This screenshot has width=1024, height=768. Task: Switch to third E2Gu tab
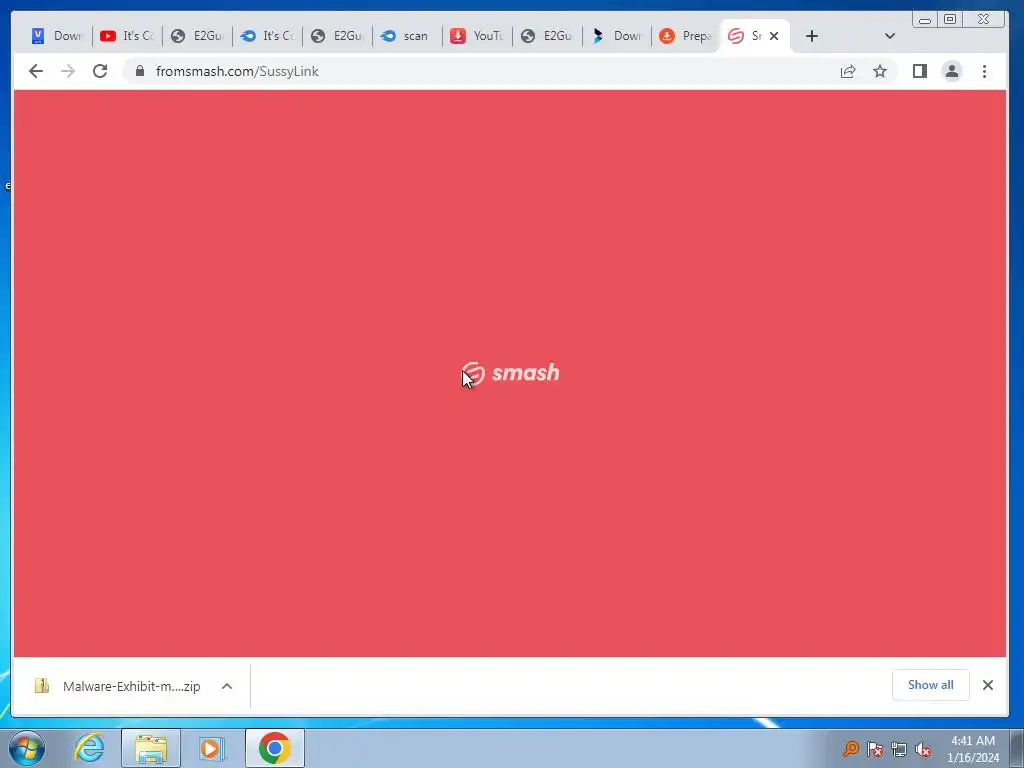click(x=546, y=36)
